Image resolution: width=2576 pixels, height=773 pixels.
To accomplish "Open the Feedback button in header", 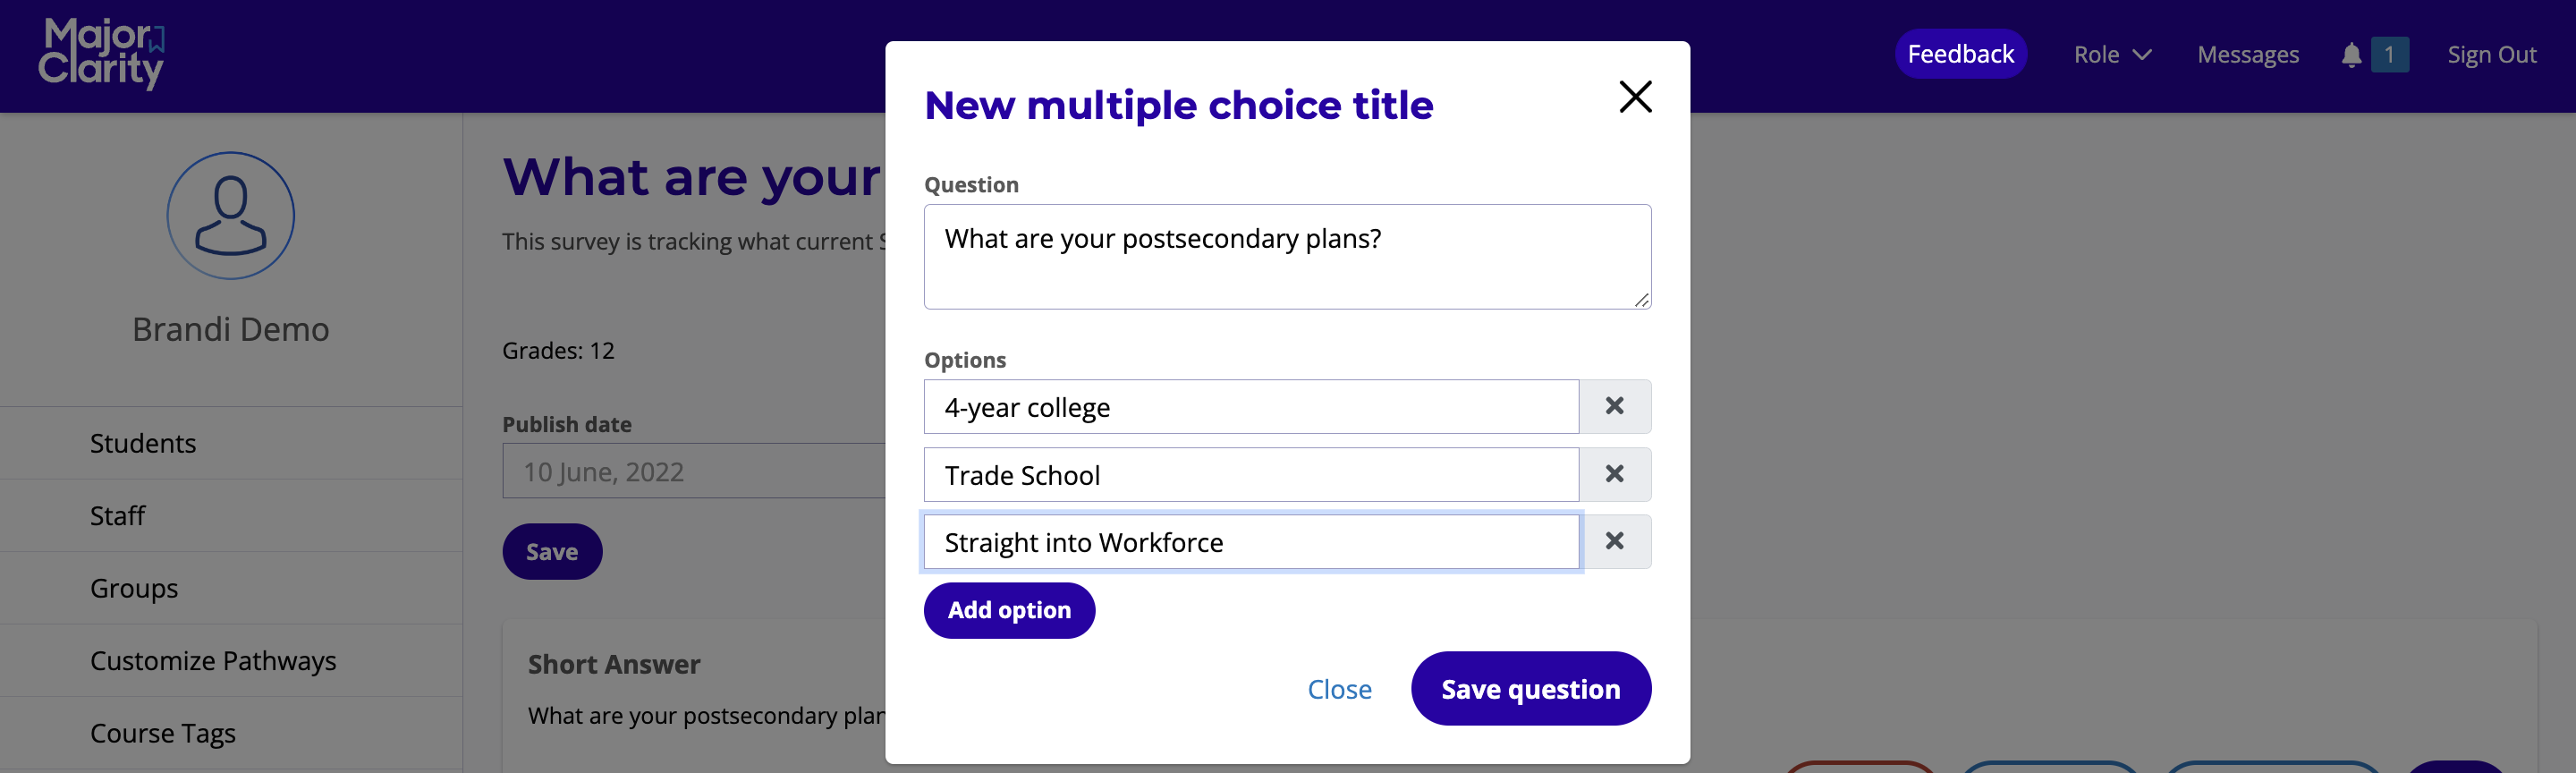I will 1960,54.
